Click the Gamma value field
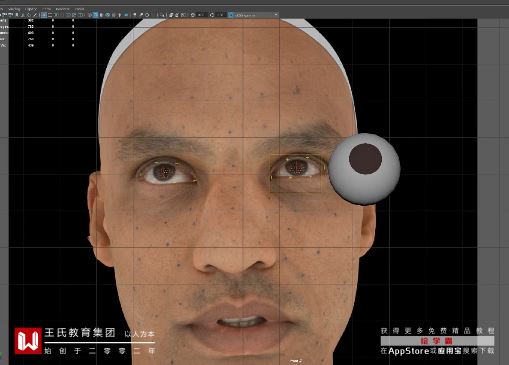The image size is (509, 365). point(221,15)
